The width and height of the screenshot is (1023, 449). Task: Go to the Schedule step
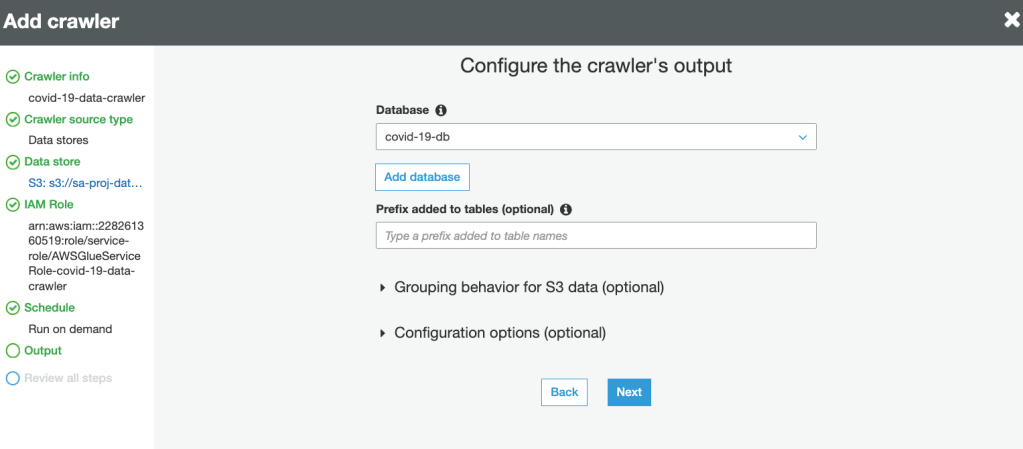point(49,308)
